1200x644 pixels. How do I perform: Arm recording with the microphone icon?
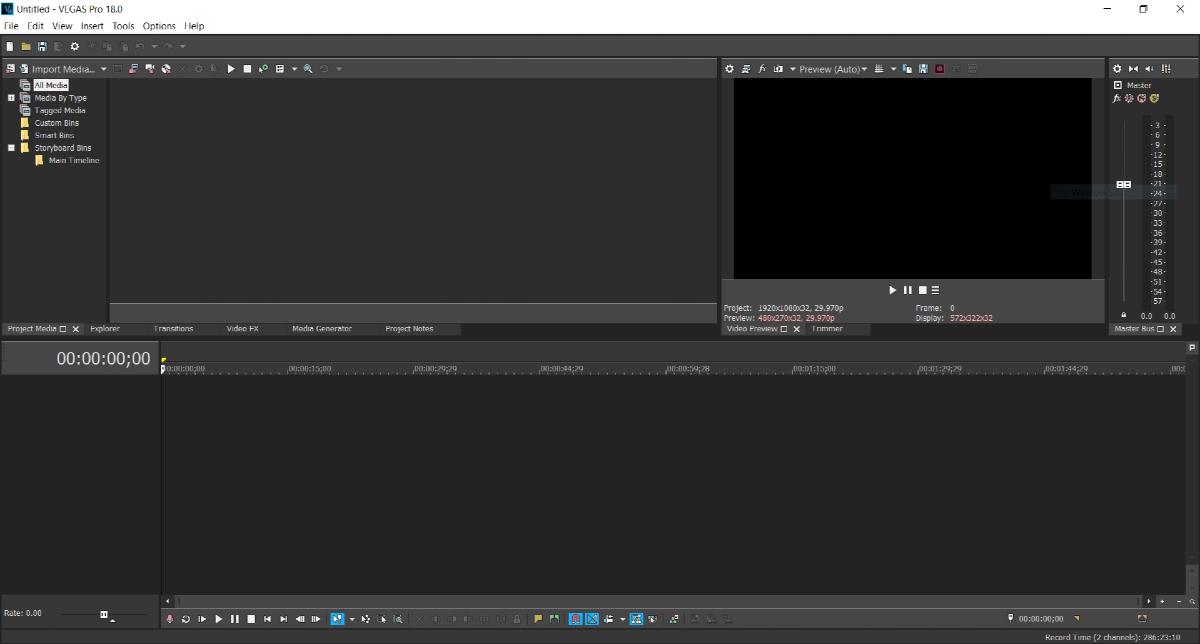tap(169, 619)
